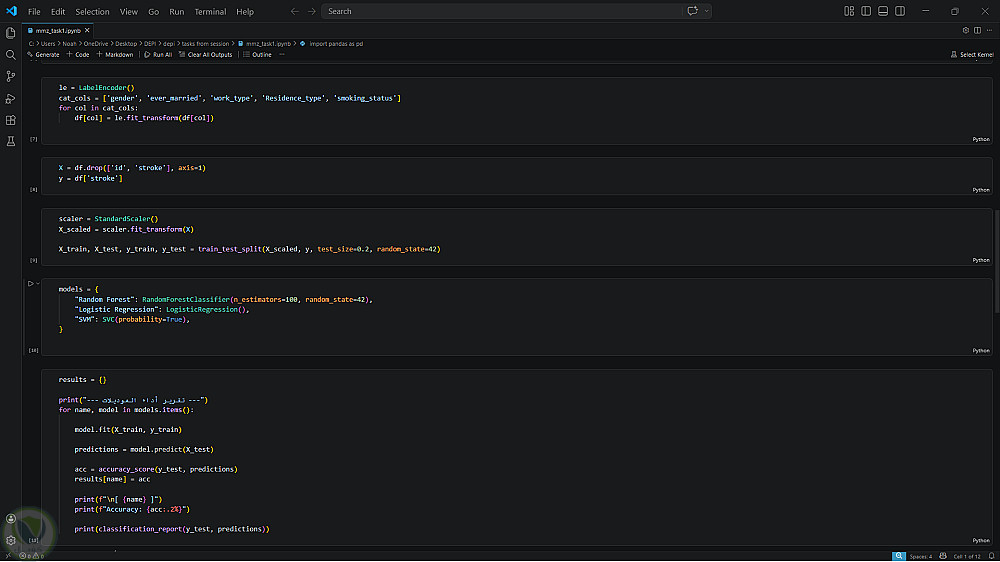Screen dimensions: 1000x562
Task: Toggle the primary side bar layout button
Action: [x=865, y=11]
